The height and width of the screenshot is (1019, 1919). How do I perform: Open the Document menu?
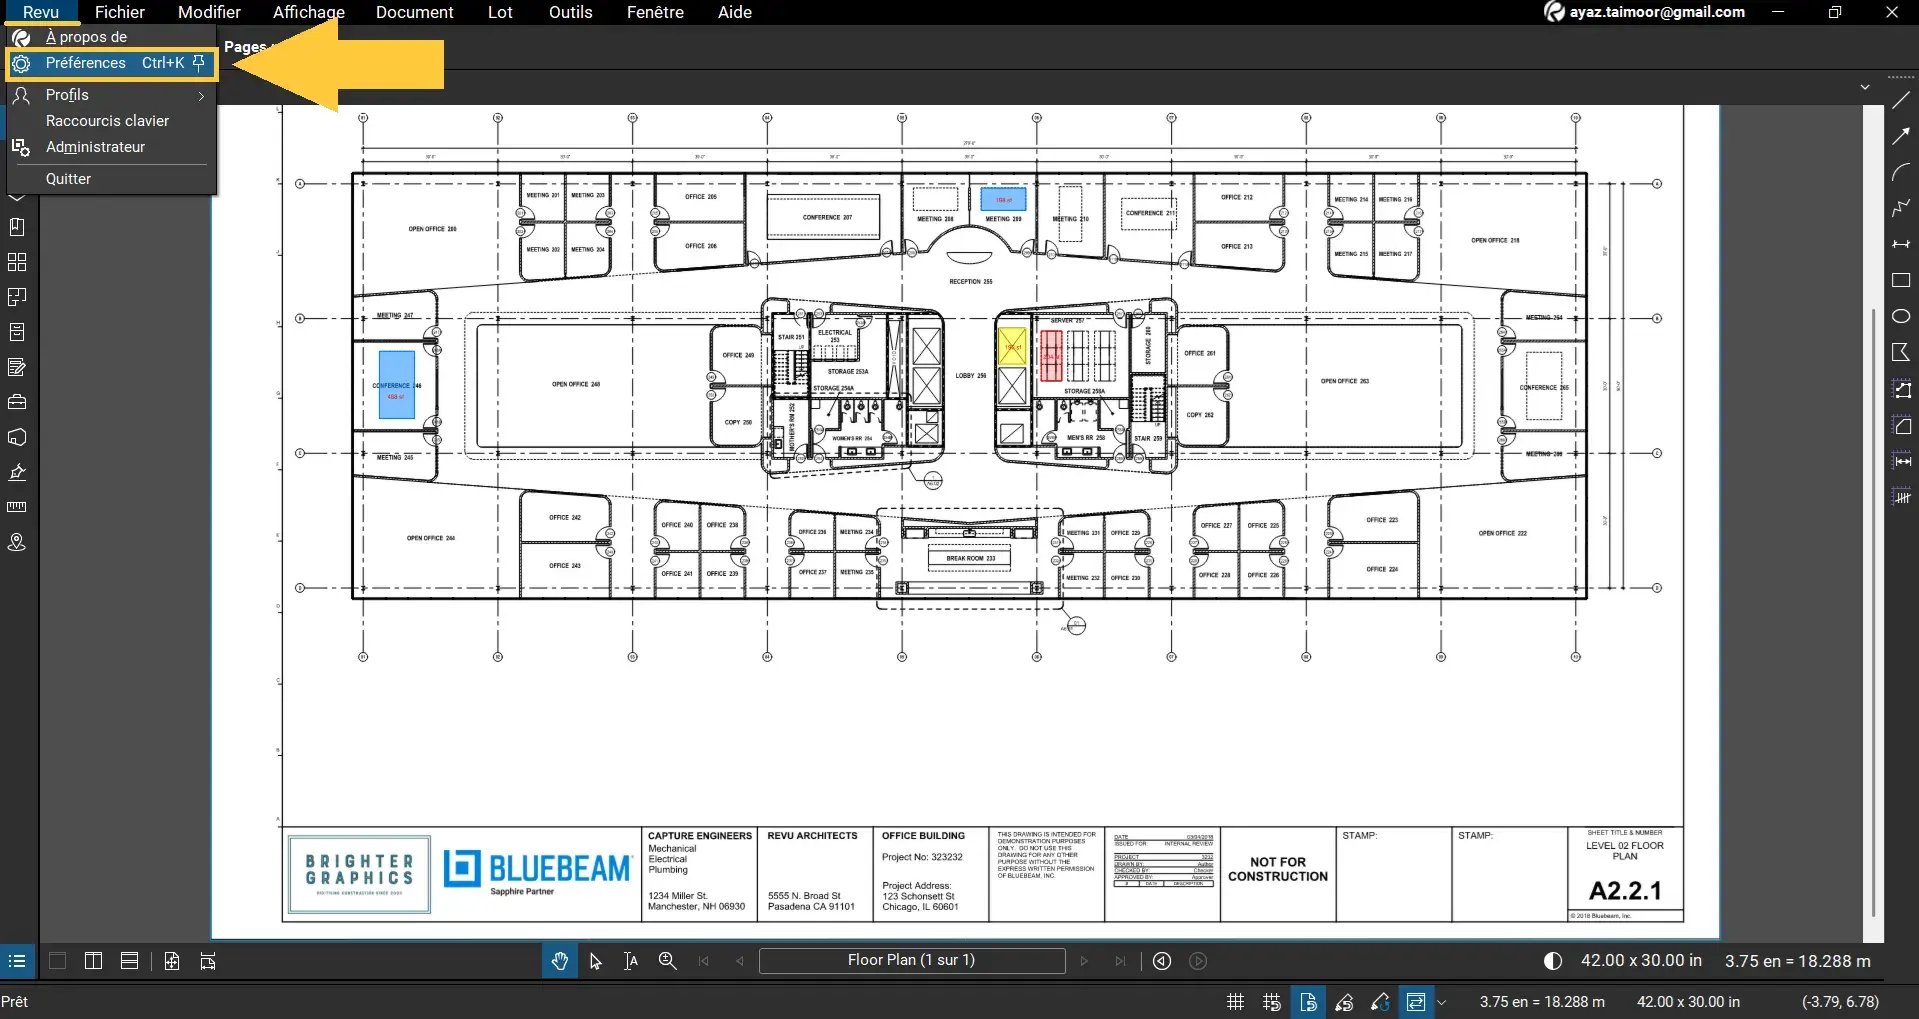point(414,12)
